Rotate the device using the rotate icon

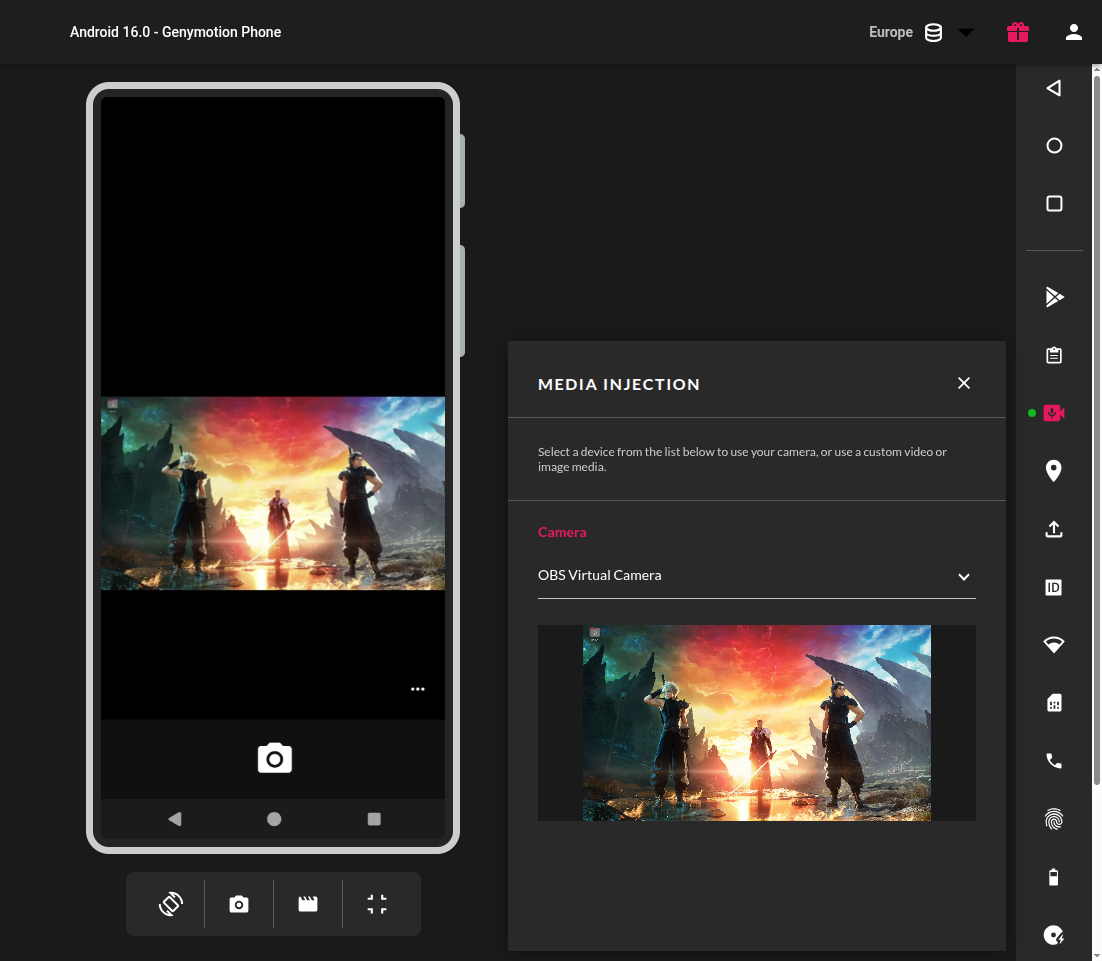(171, 904)
